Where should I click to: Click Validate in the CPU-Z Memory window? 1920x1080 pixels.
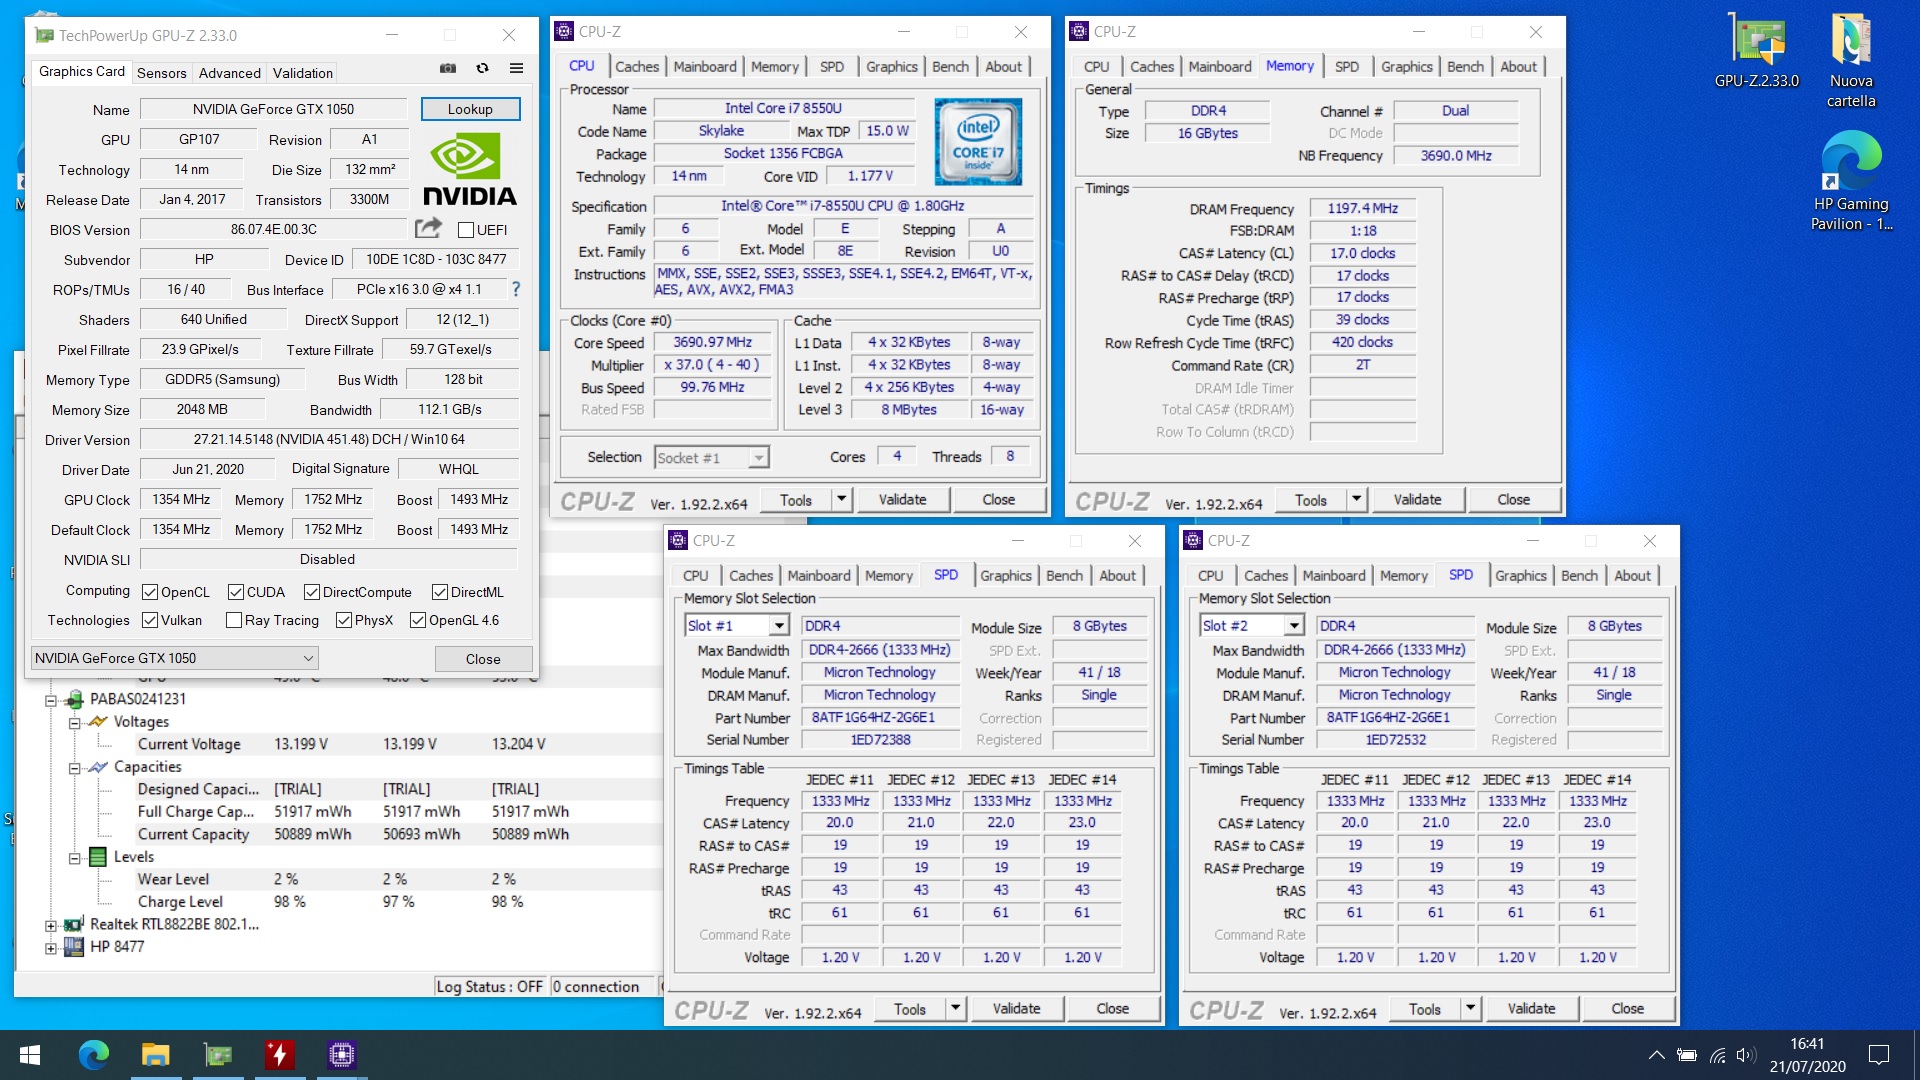pyautogui.click(x=1417, y=500)
